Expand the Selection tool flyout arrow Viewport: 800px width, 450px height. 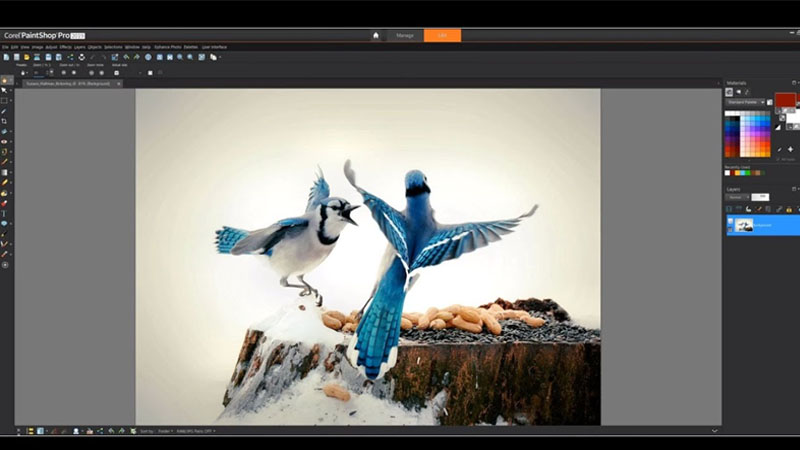10,101
